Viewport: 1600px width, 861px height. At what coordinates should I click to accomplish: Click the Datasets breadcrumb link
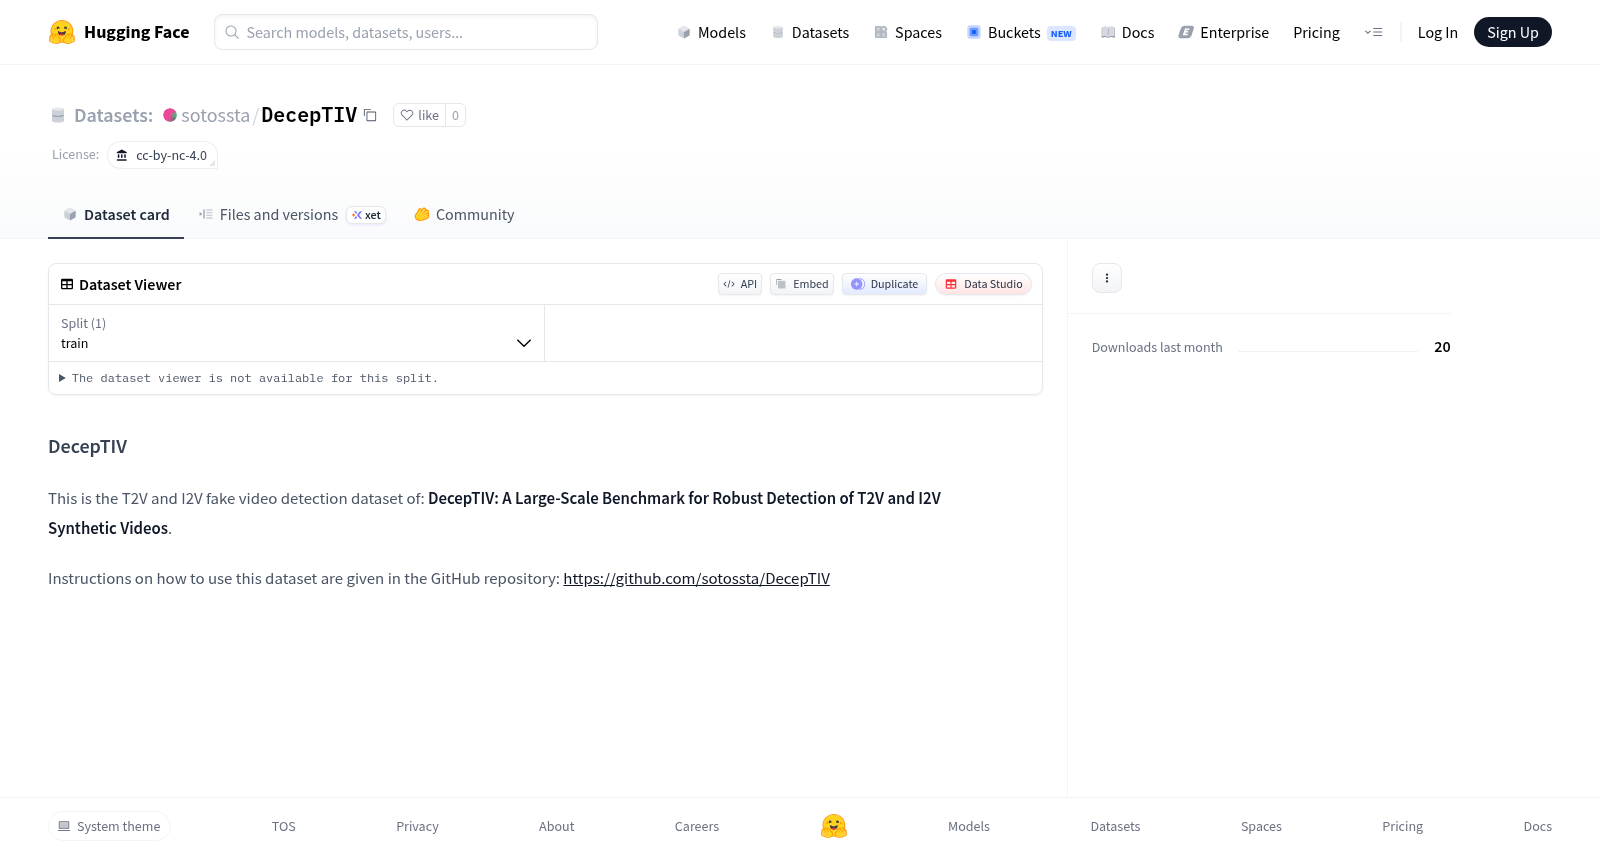tap(113, 115)
